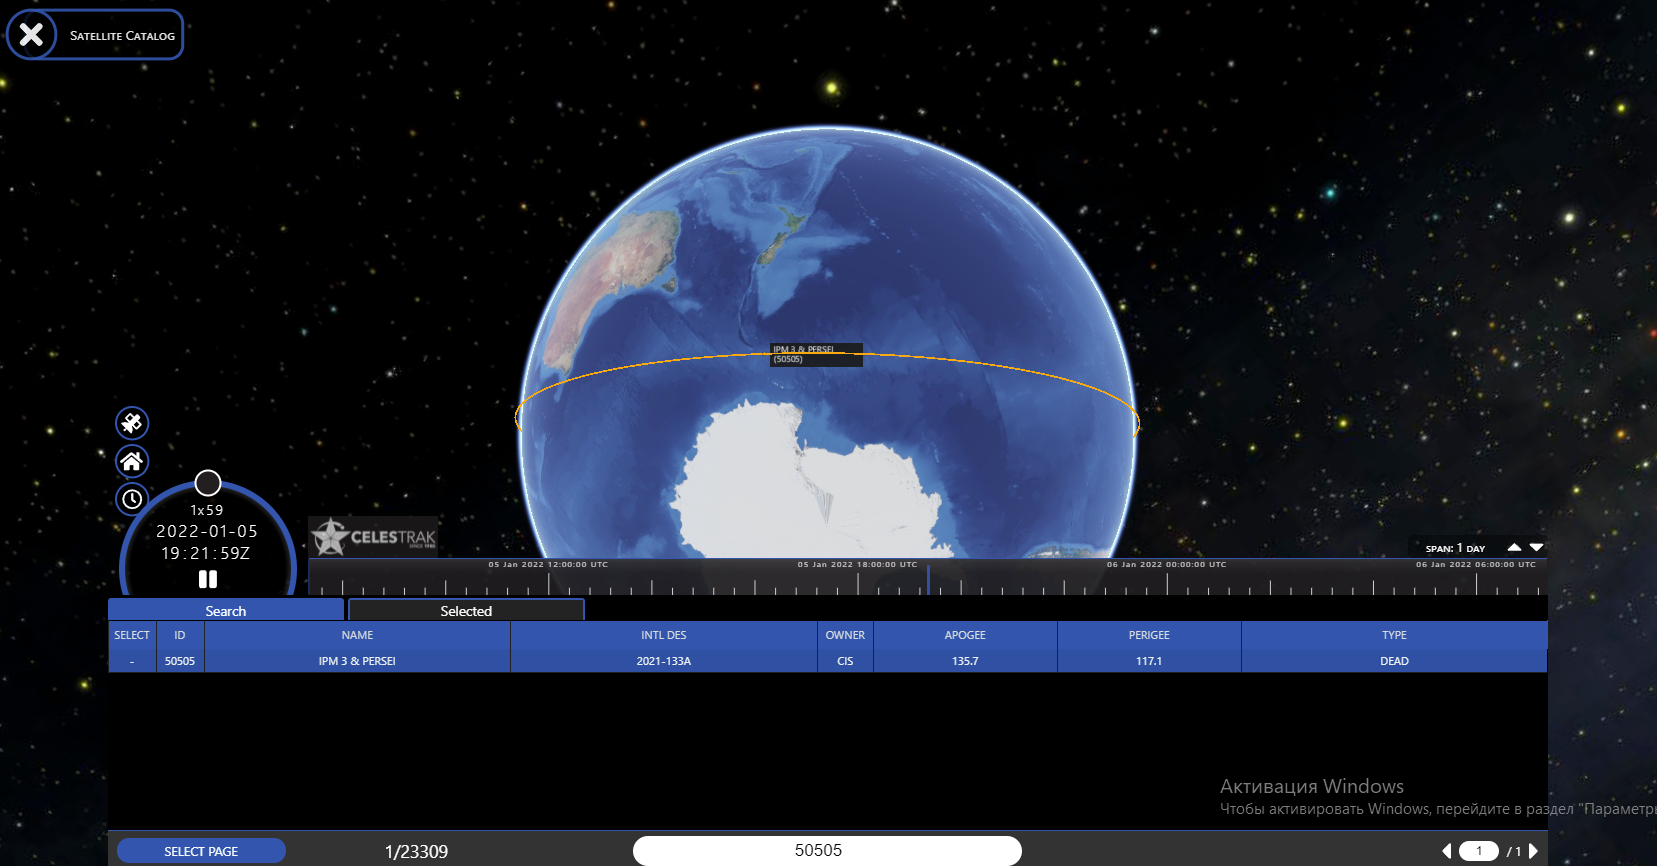Sort the table by Apogee column
The width and height of the screenshot is (1657, 866).
point(965,635)
